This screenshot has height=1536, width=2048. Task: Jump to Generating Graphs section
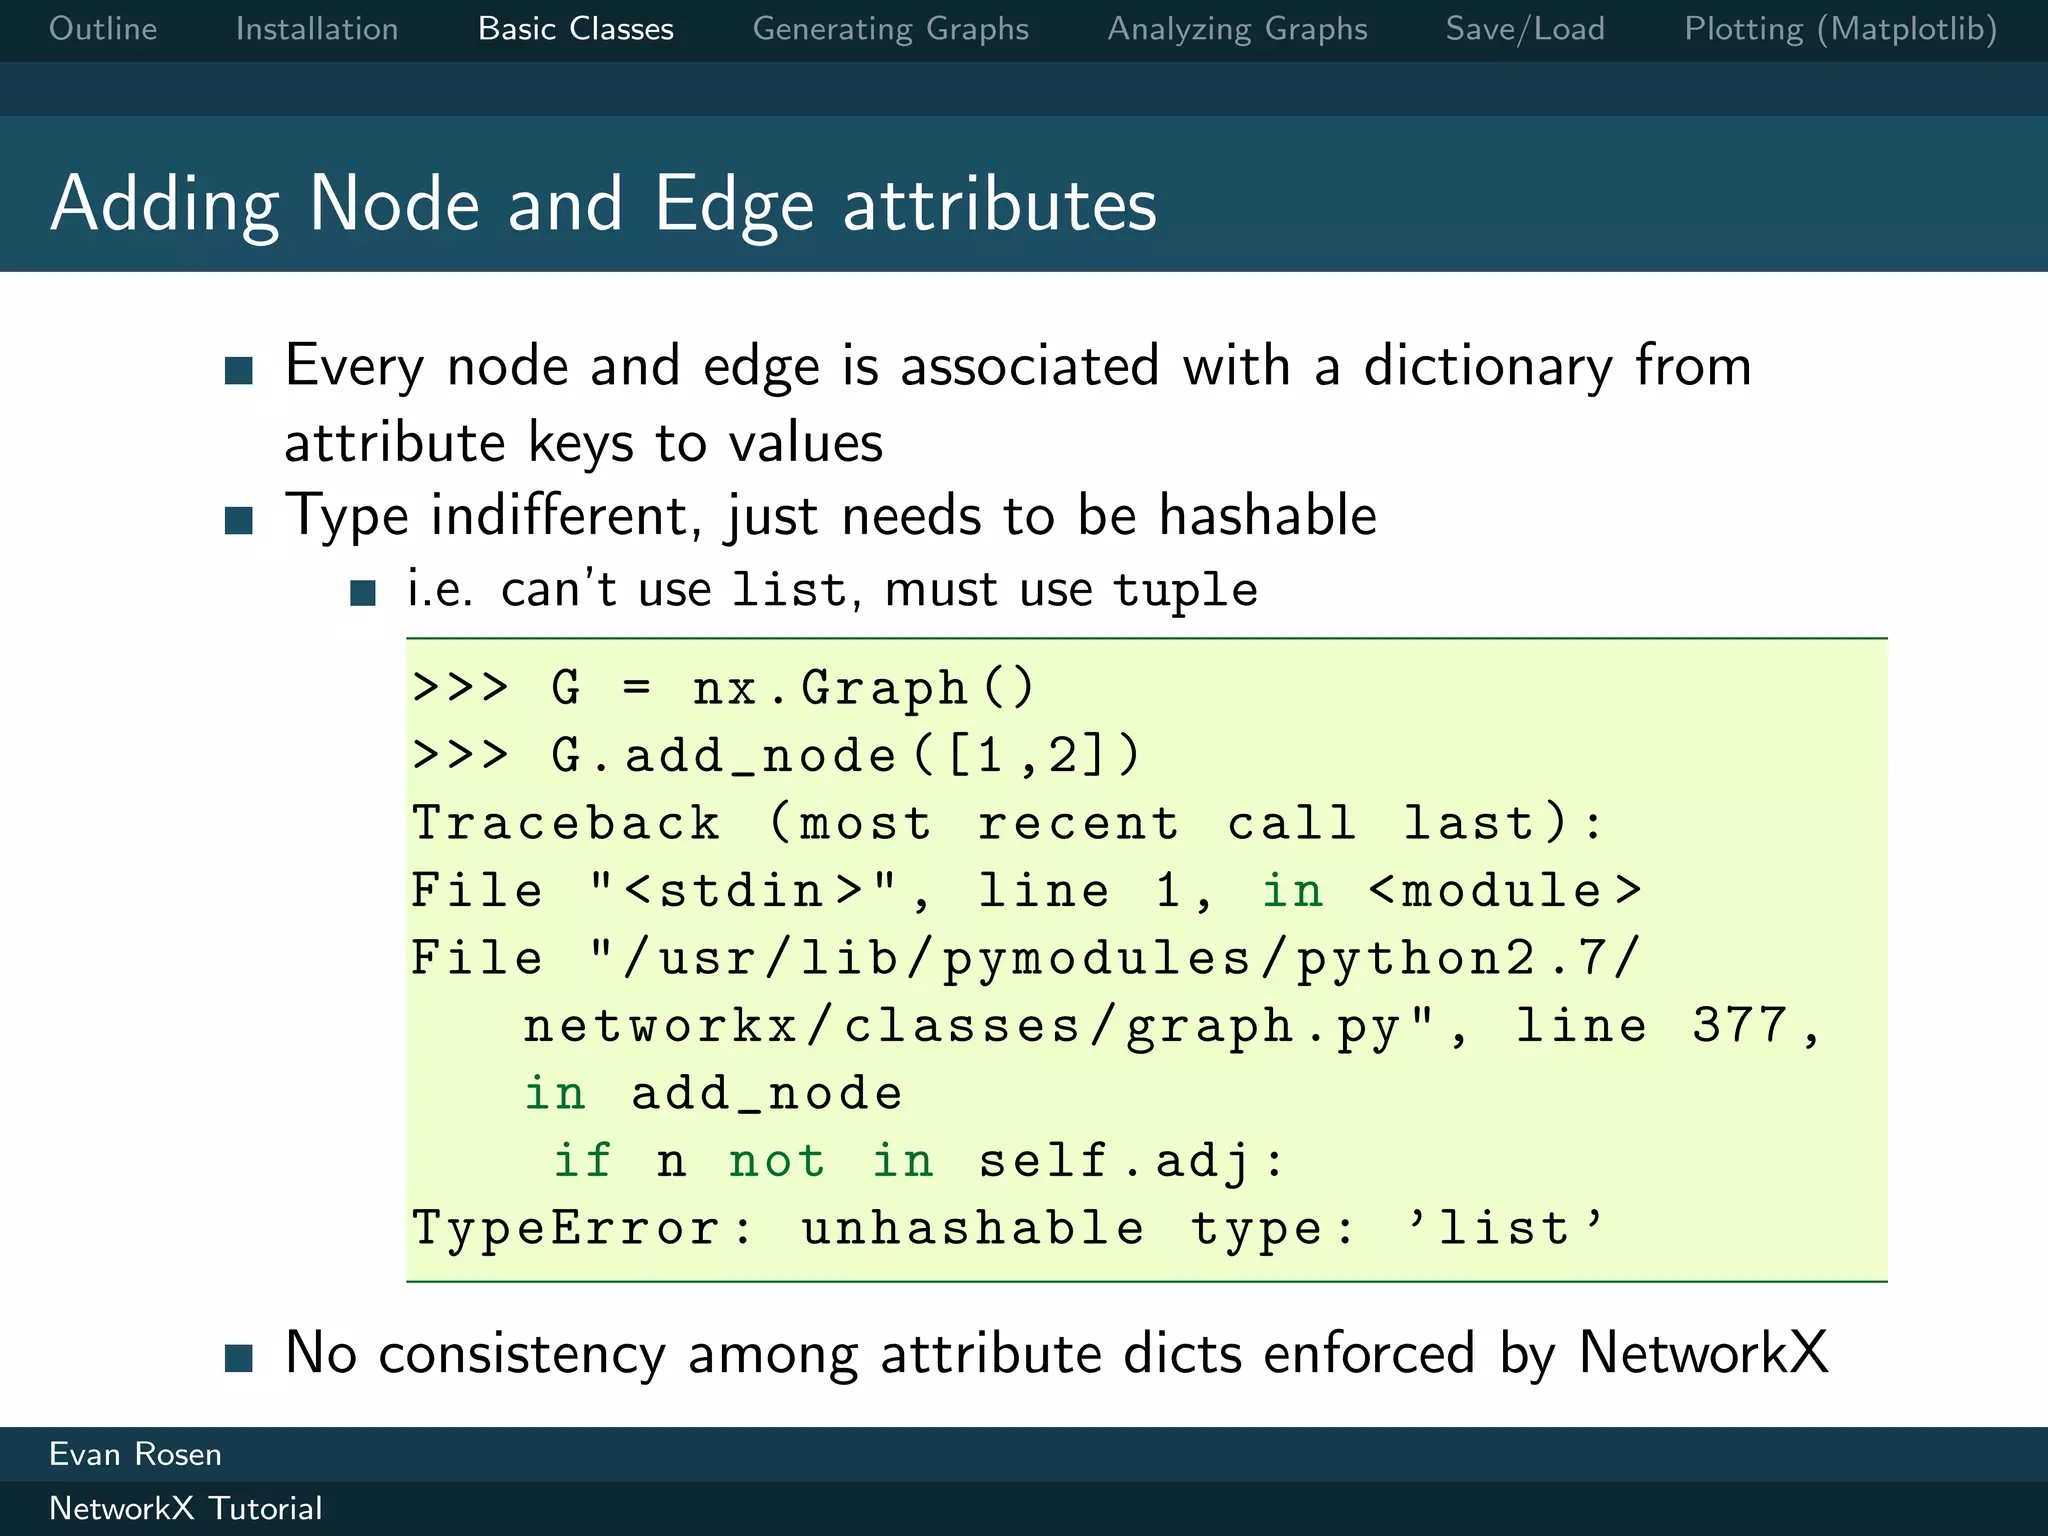[x=891, y=30]
